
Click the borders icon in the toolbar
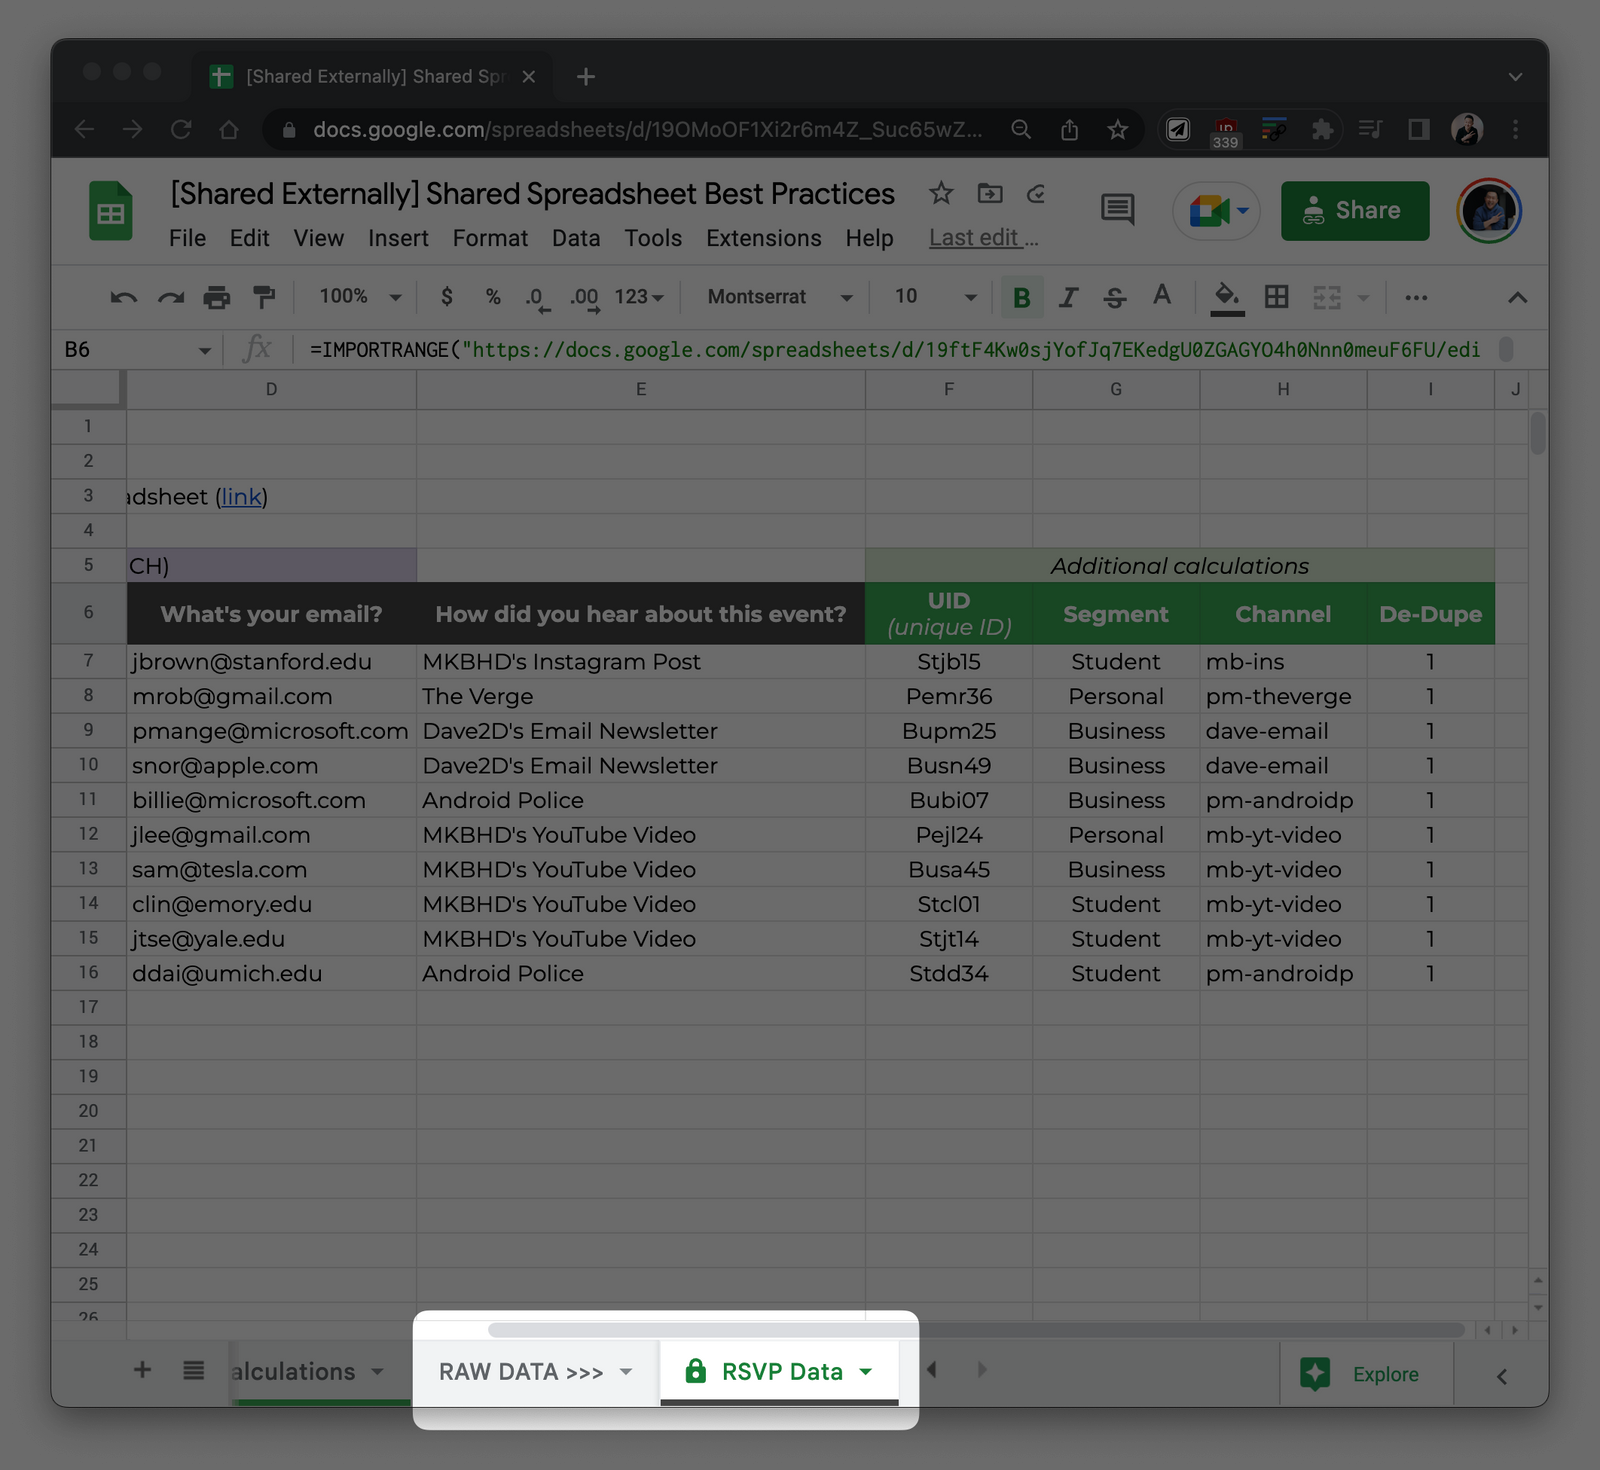[1277, 297]
